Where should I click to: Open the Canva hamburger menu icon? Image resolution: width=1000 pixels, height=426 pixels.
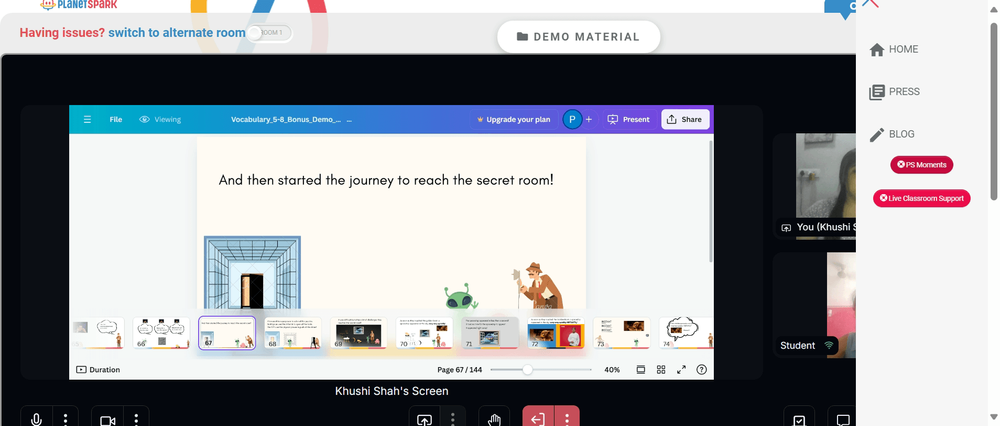[x=87, y=119]
